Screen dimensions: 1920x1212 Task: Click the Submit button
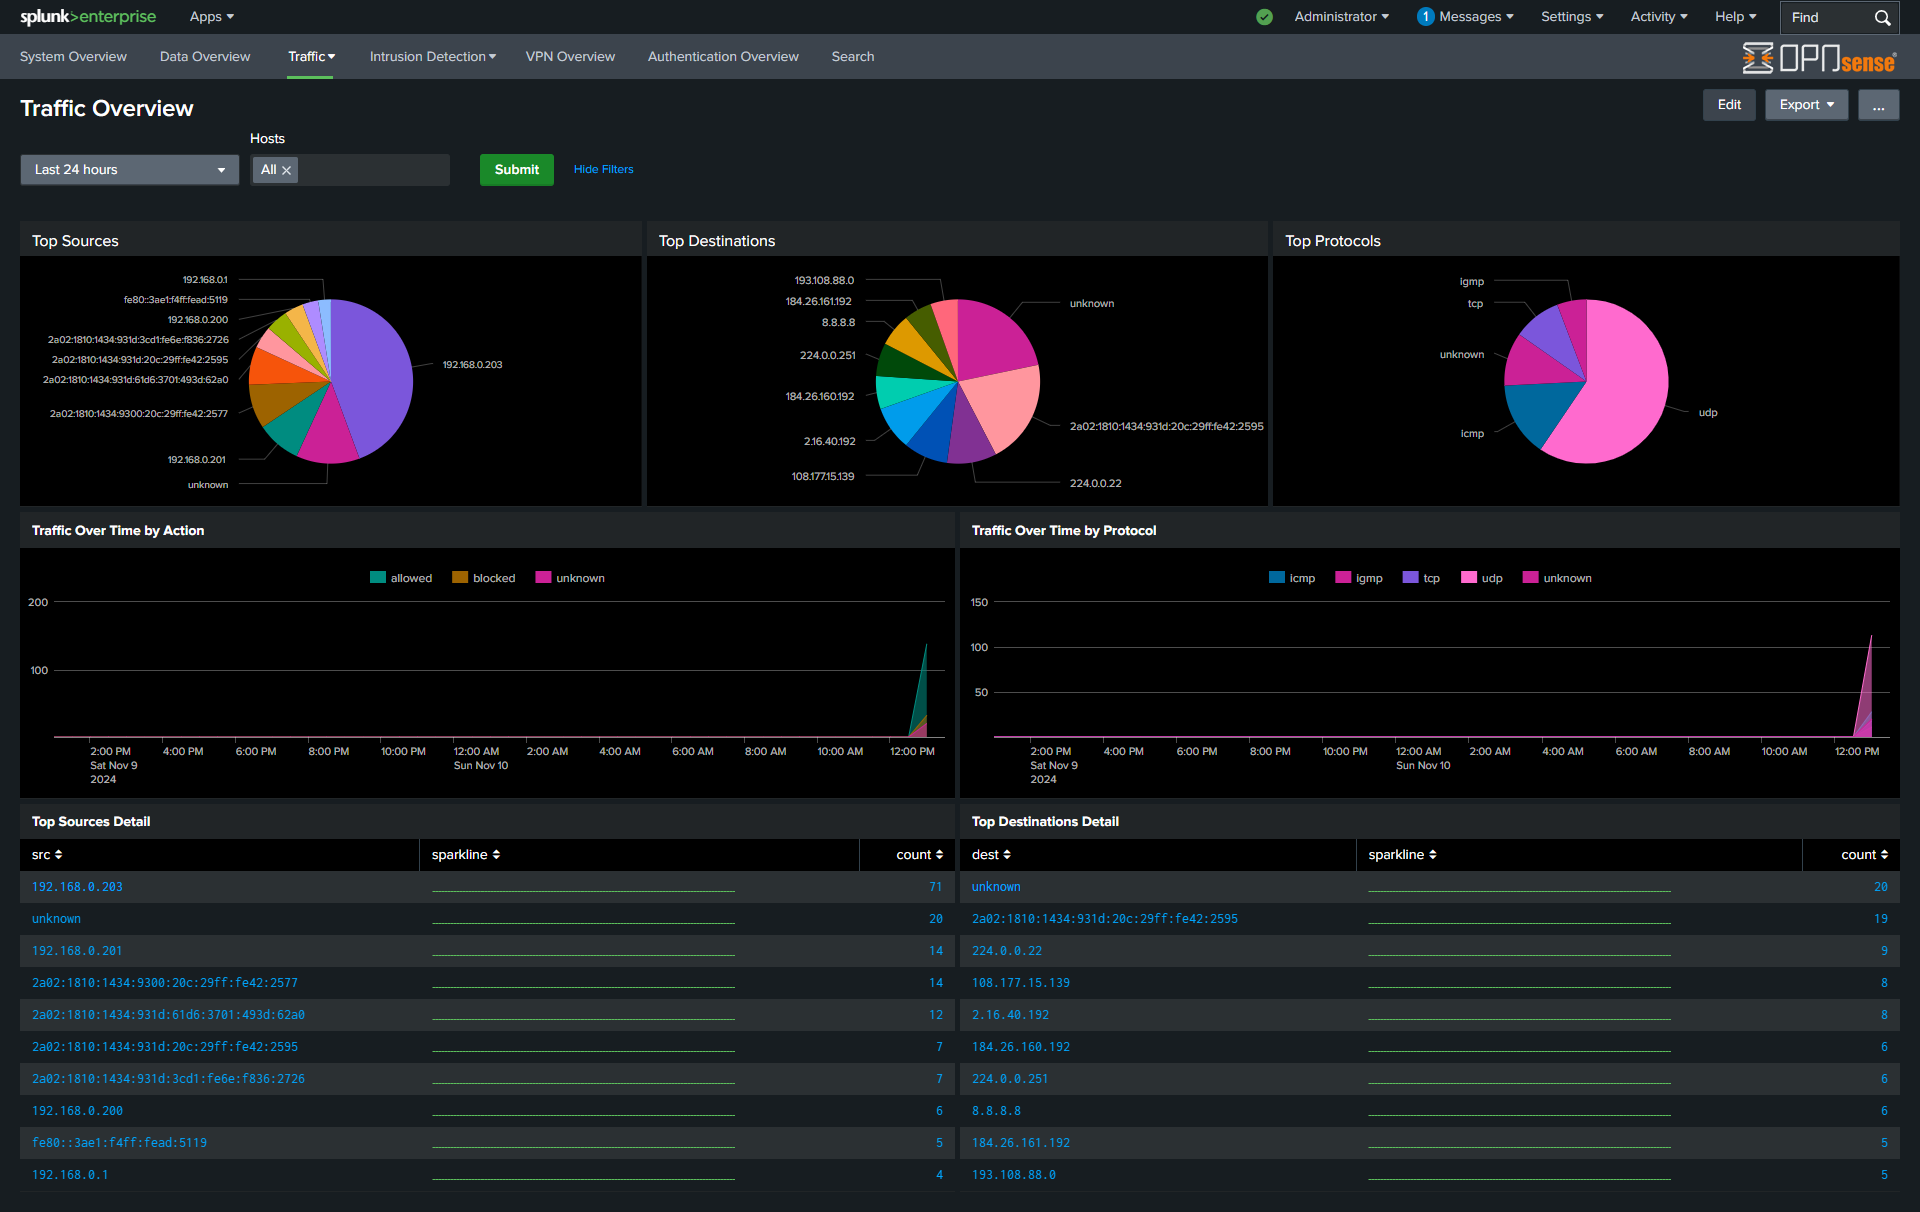(x=516, y=169)
